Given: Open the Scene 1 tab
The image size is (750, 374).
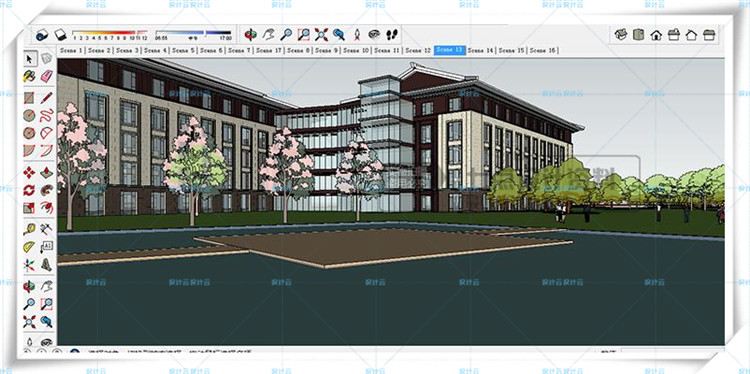Looking at the screenshot, I should [71, 50].
